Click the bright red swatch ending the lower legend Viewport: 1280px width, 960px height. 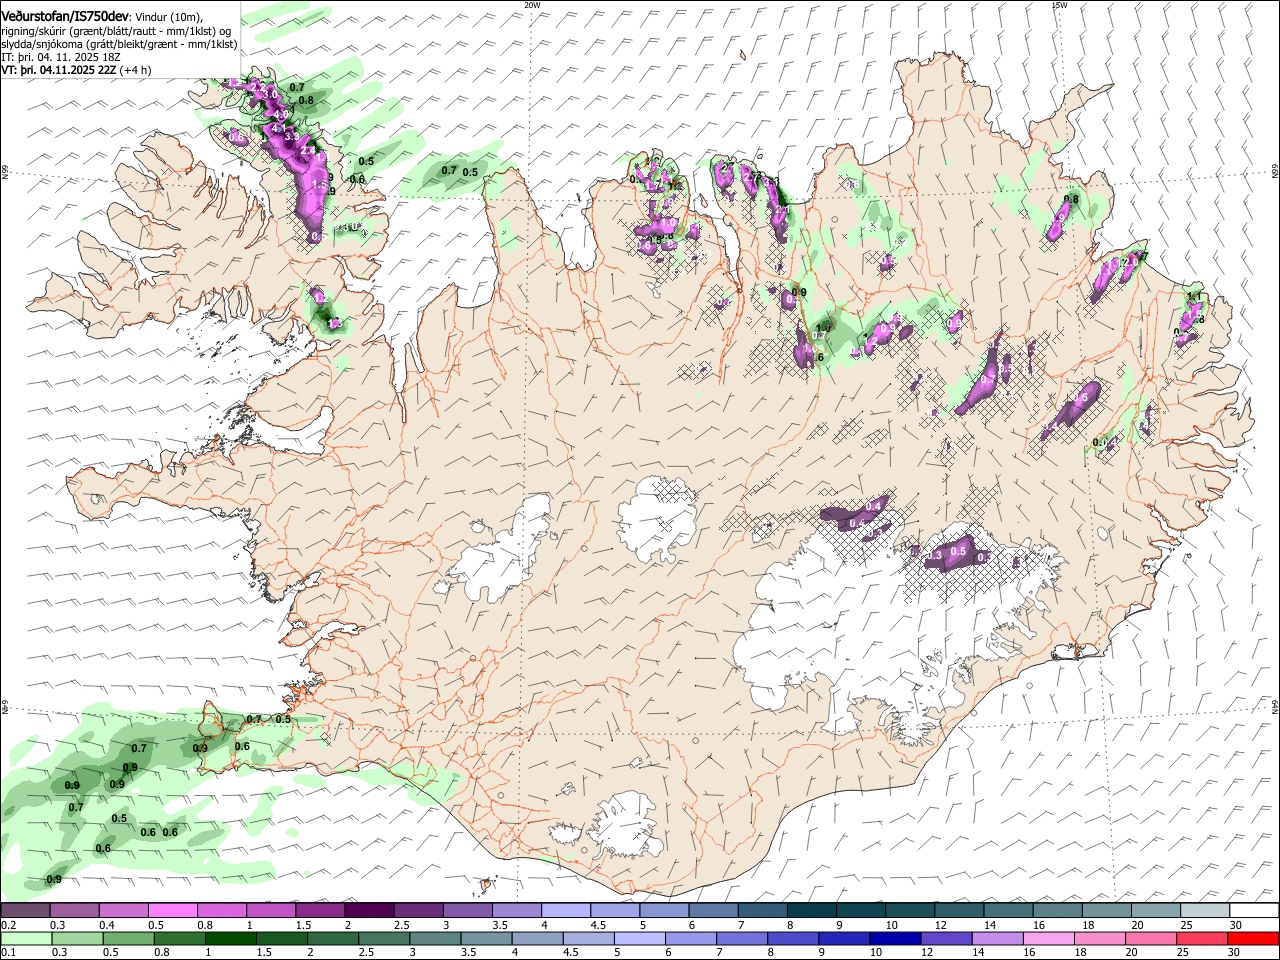[x=1253, y=938]
